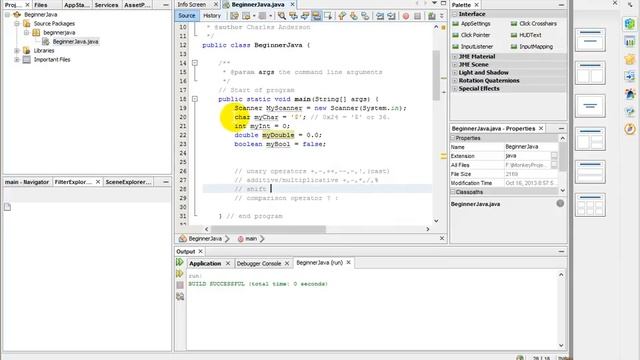Image resolution: width=640 pixels, height=360 pixels.
Task: Switch to History view
Action: [x=212, y=16]
